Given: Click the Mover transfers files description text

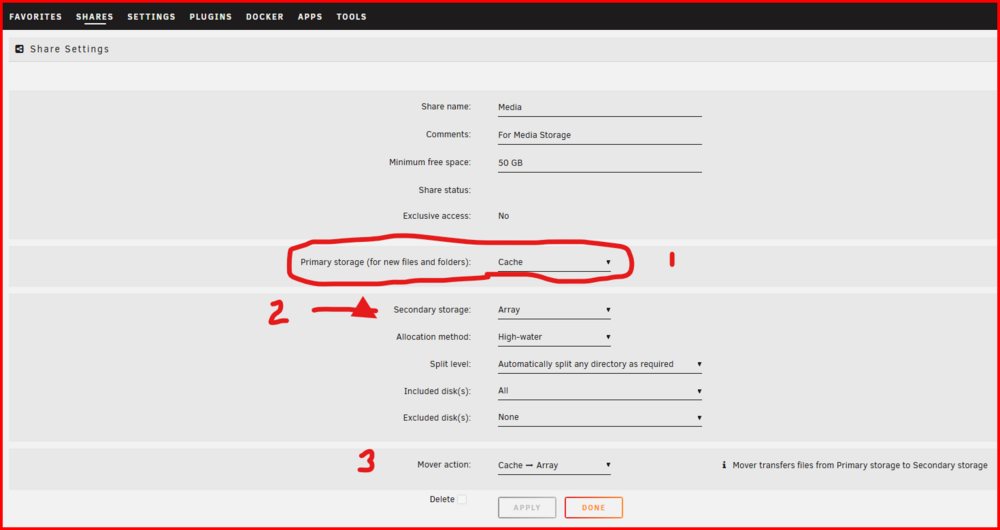Looking at the screenshot, I should point(860,466).
